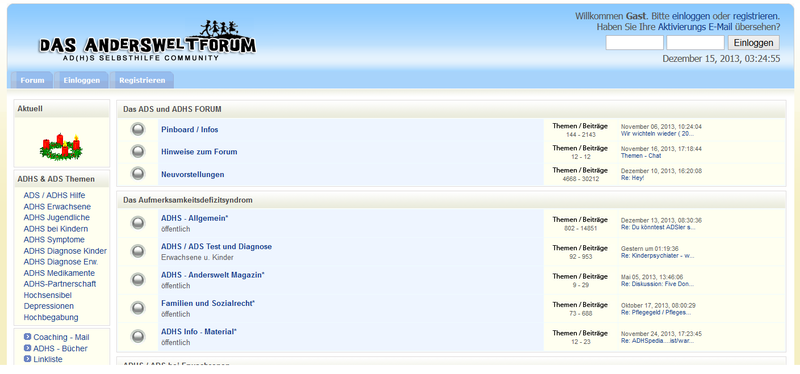Open the Hinweise zum Forum board
Viewport: 800px width, 374px height.
pyautogui.click(x=199, y=152)
